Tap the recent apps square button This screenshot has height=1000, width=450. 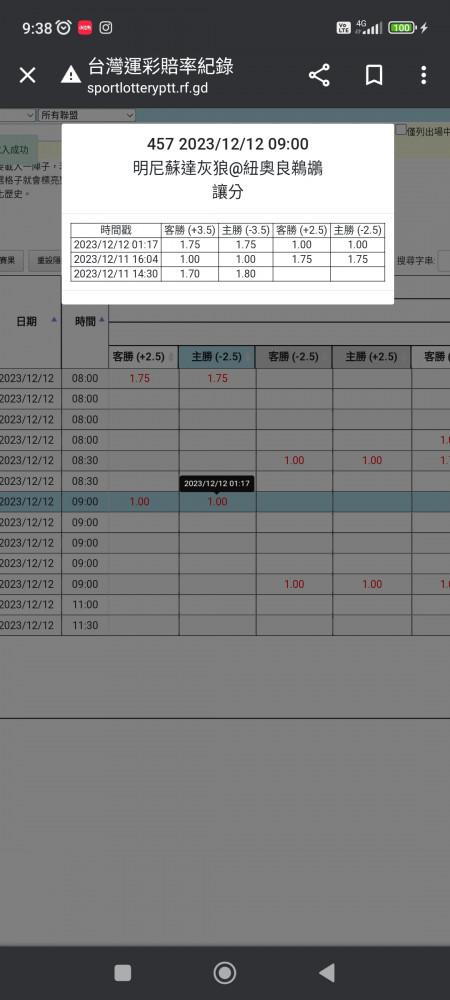122,973
